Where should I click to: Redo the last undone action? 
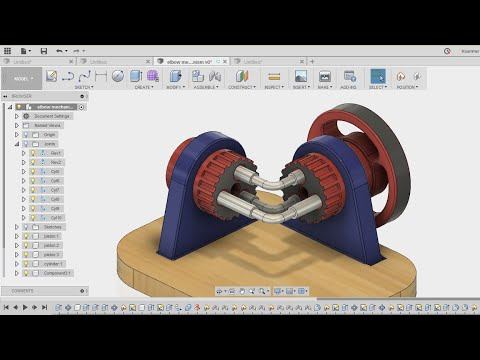coord(77,51)
